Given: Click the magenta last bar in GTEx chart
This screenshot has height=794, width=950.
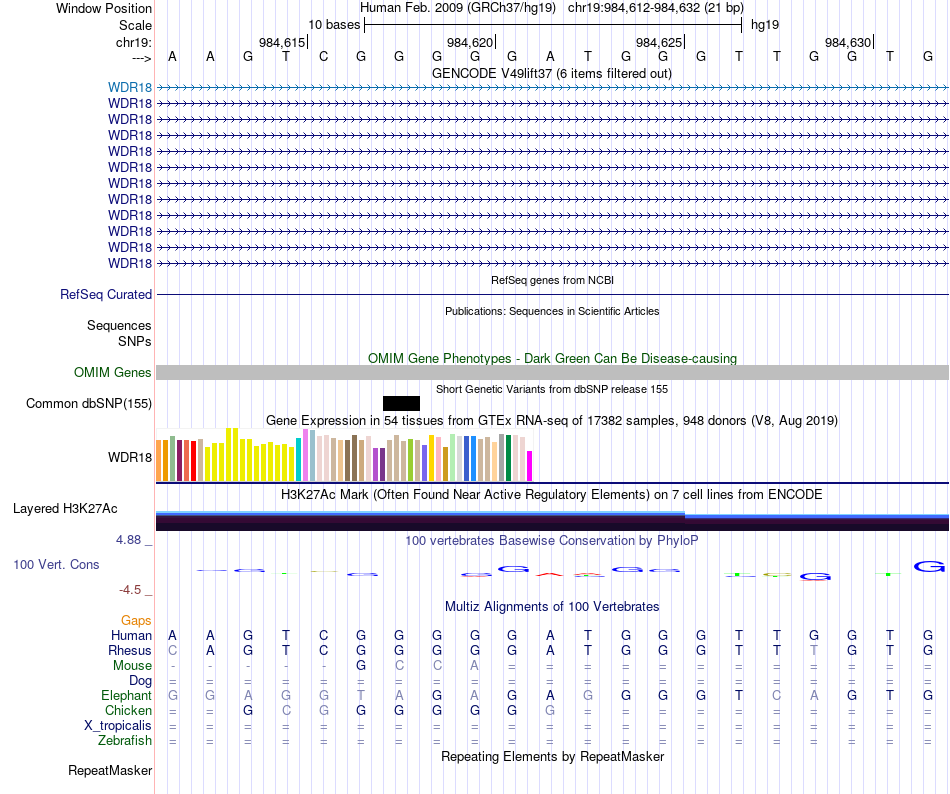Looking at the screenshot, I should [530, 466].
